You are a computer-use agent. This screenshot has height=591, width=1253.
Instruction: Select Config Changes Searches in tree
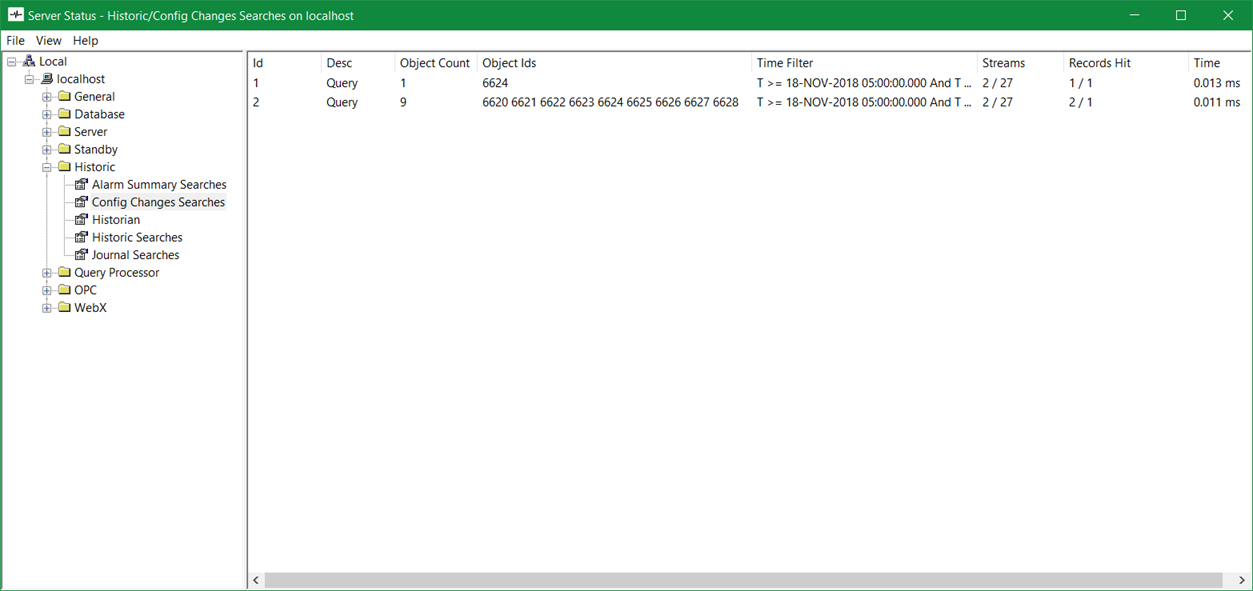click(x=158, y=202)
